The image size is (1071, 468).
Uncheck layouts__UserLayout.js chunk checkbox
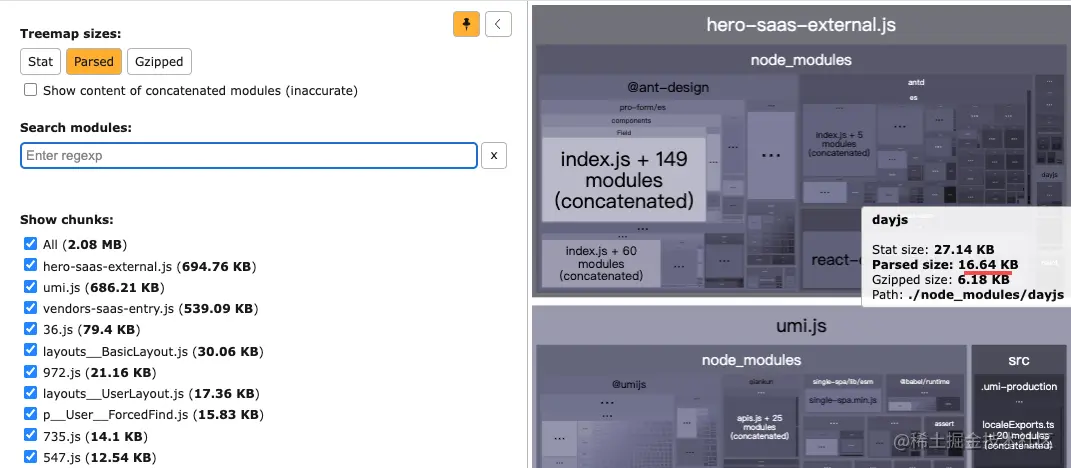[x=30, y=393]
